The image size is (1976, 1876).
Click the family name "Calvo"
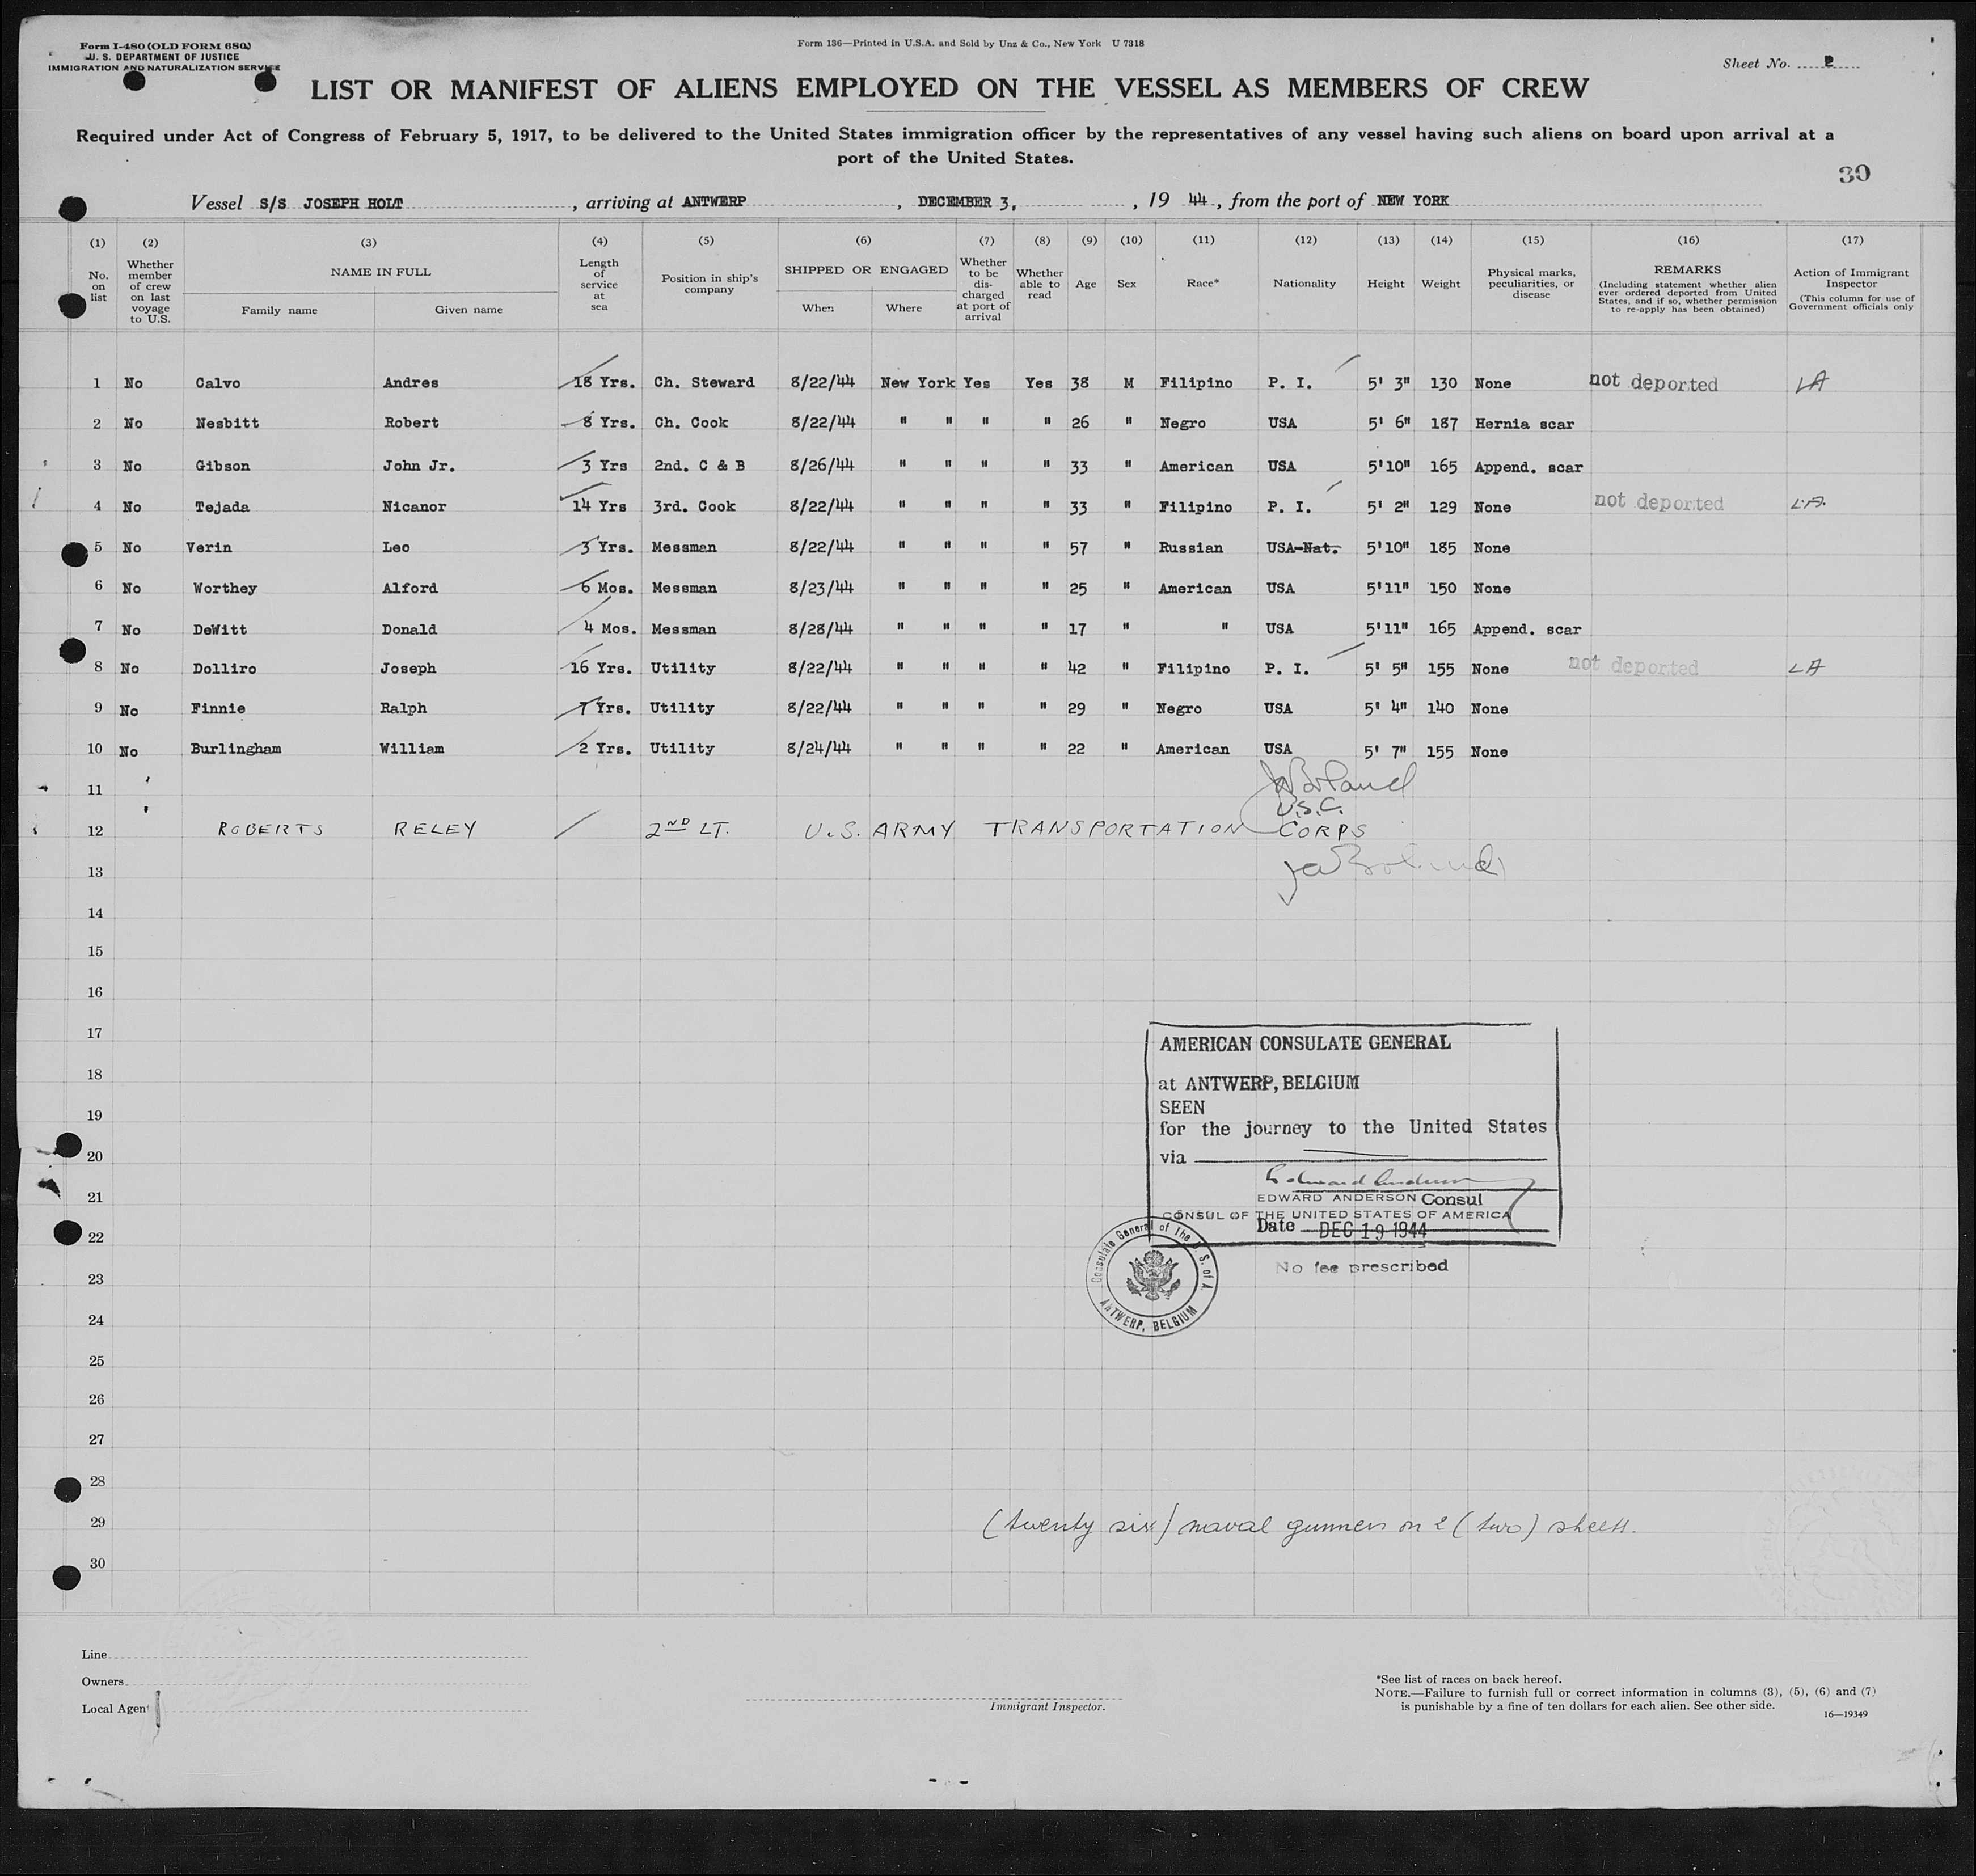click(x=218, y=383)
